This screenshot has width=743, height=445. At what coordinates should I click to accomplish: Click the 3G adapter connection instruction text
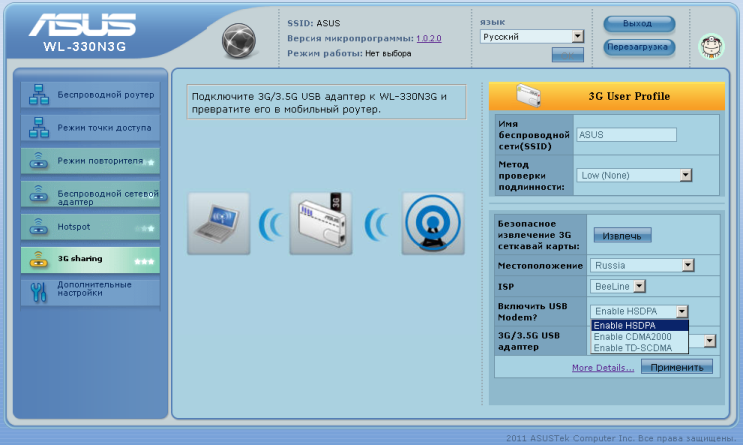click(x=326, y=102)
